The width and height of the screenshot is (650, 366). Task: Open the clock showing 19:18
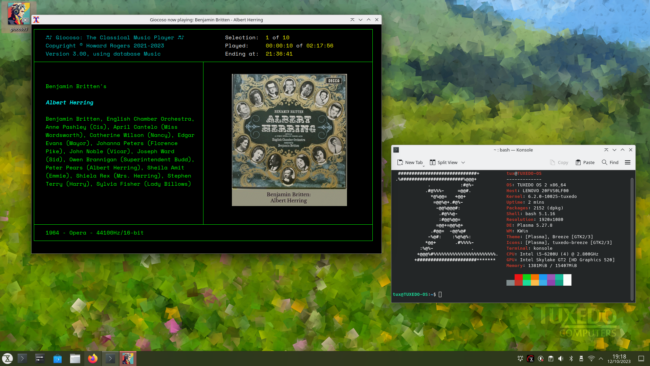point(619,359)
